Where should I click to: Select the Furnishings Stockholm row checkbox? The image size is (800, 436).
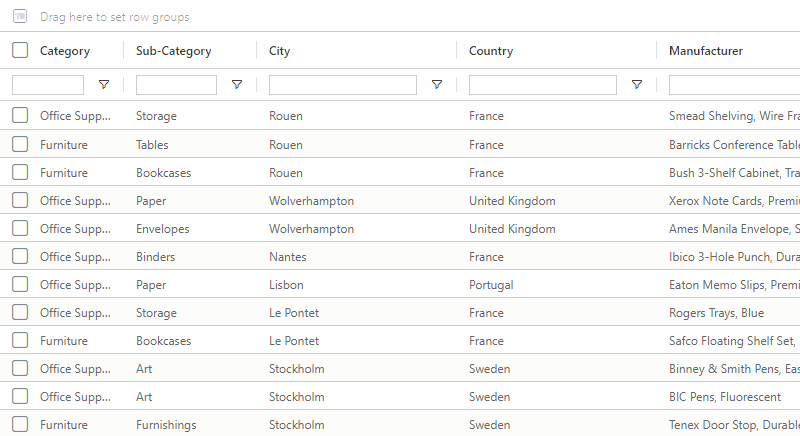coord(20,425)
